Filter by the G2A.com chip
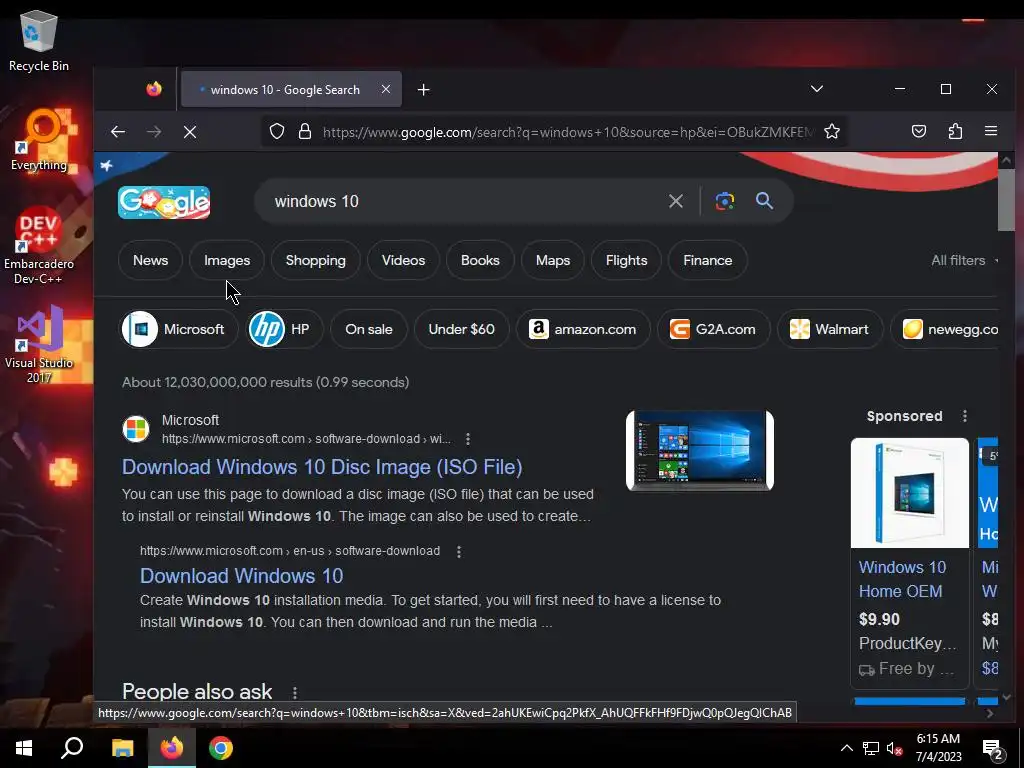The image size is (1024, 768). click(x=713, y=329)
